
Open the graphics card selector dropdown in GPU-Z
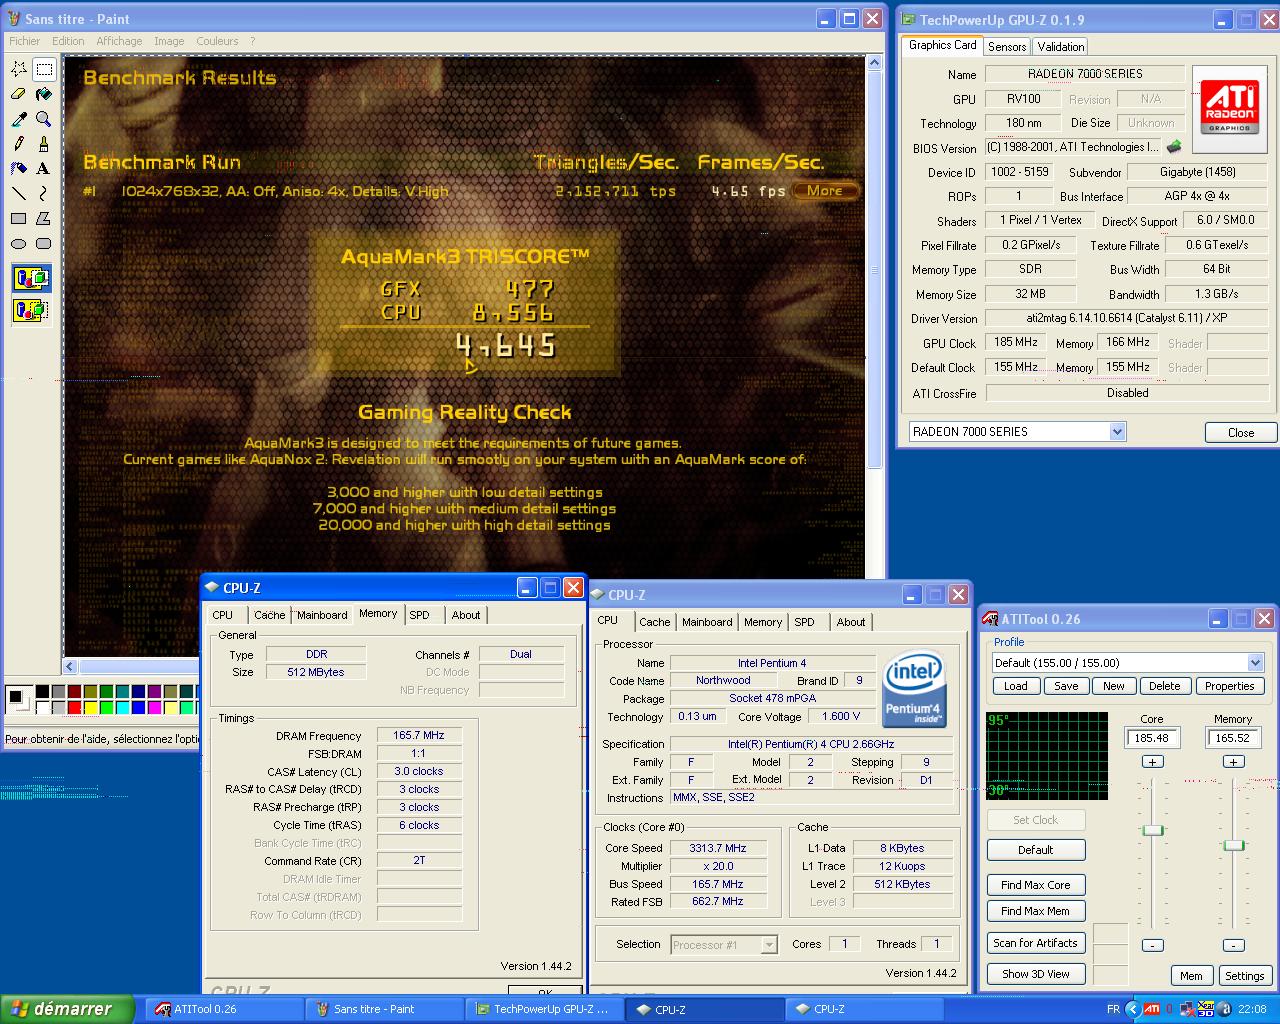pos(1117,432)
